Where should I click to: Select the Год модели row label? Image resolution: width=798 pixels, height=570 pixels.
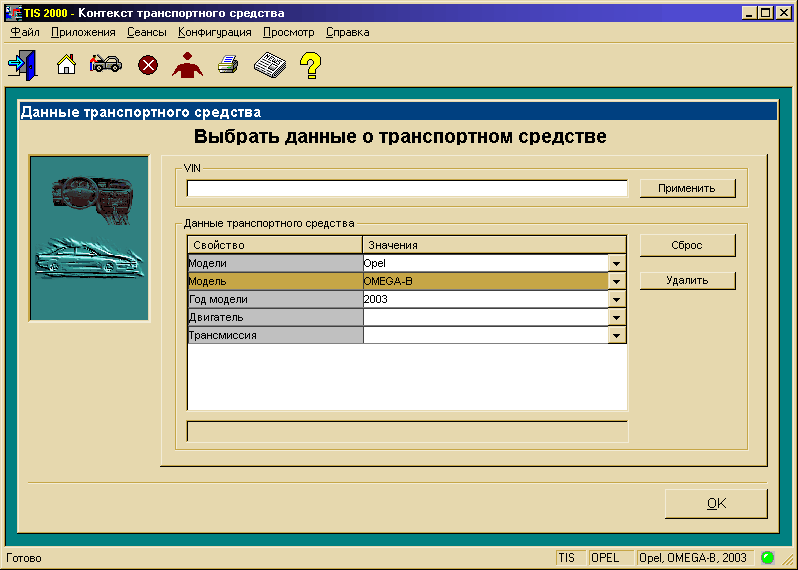pyautogui.click(x=275, y=299)
